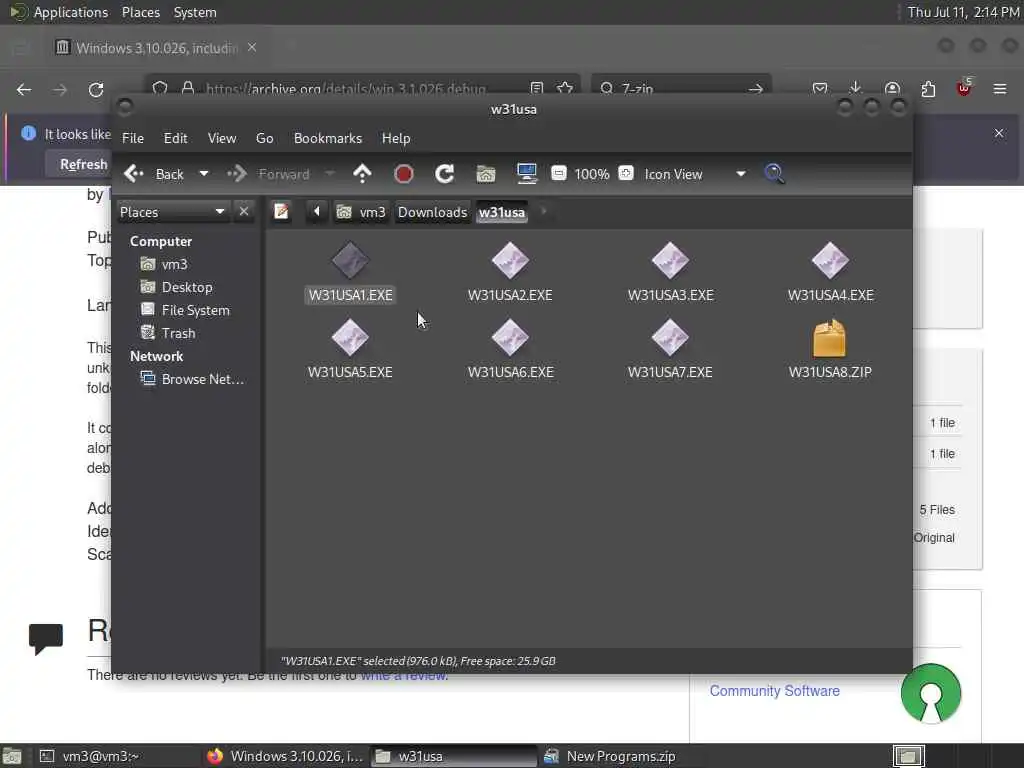The image size is (1024, 768).
Task: Open the Community Software link
Action: pyautogui.click(x=775, y=691)
